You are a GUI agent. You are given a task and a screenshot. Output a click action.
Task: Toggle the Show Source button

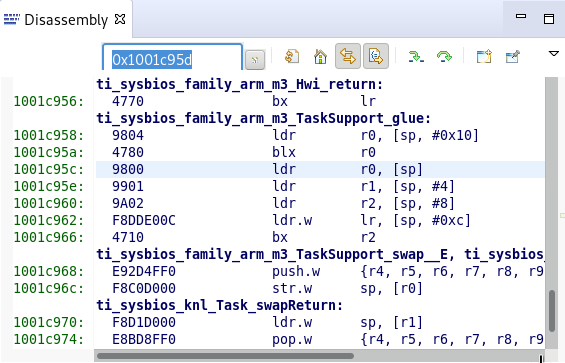376,56
